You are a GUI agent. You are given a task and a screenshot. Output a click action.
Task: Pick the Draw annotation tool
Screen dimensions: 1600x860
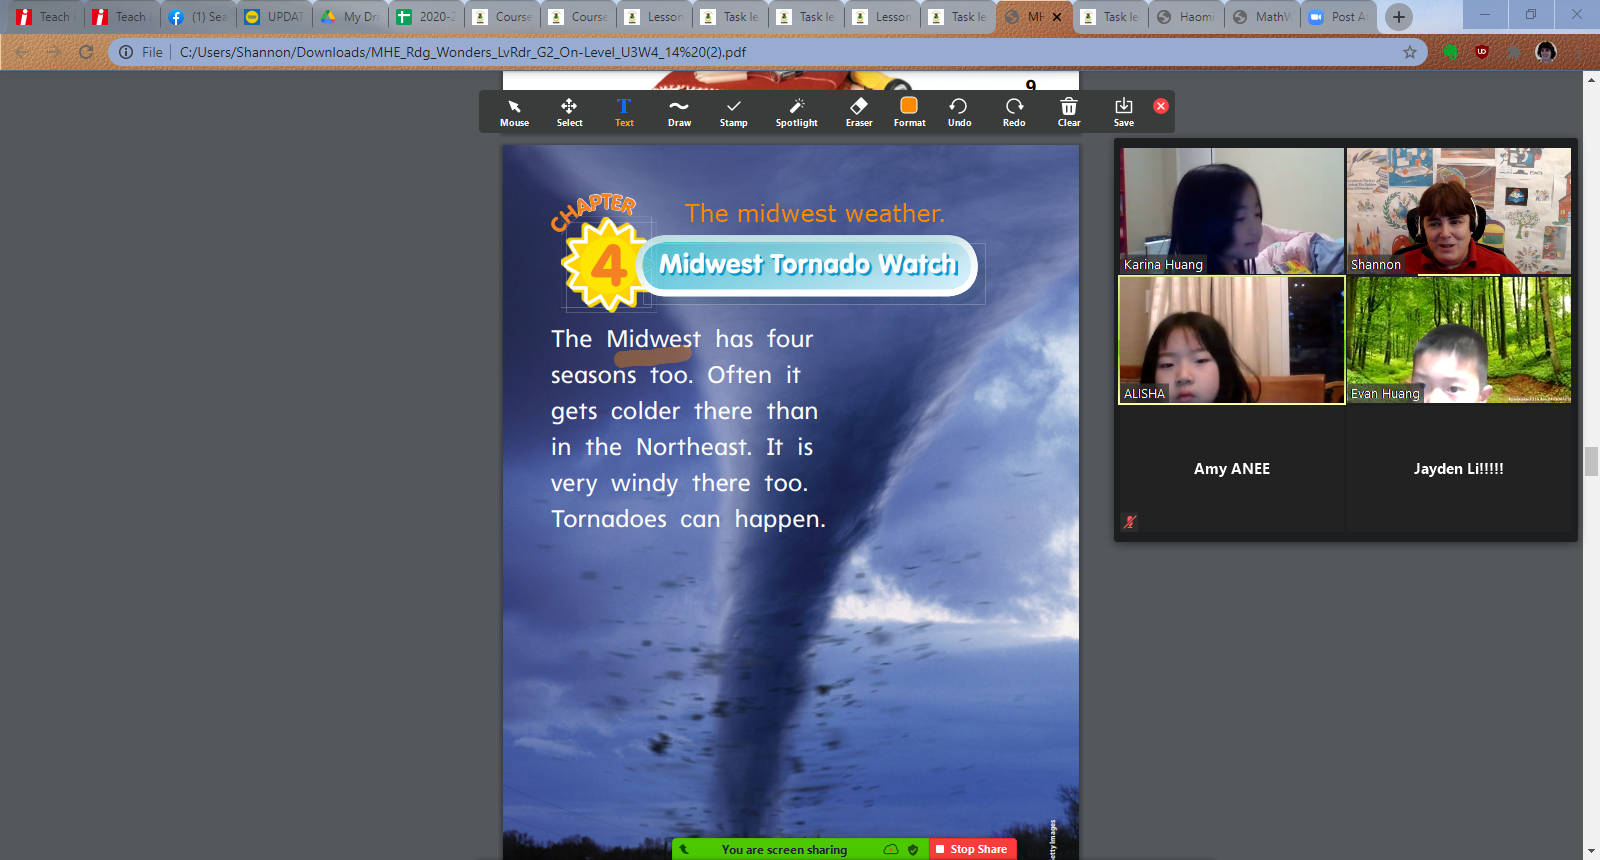click(x=679, y=112)
